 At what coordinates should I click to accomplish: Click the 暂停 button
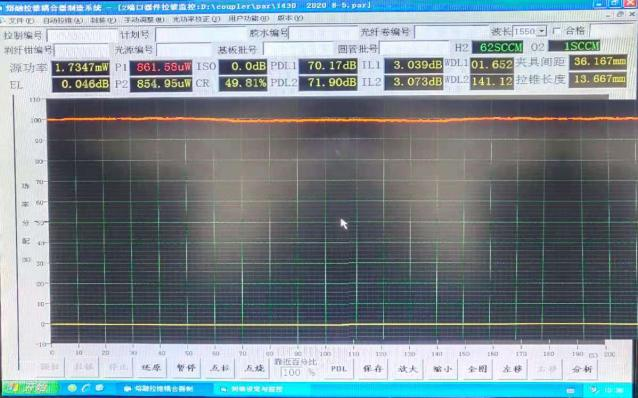[185, 368]
